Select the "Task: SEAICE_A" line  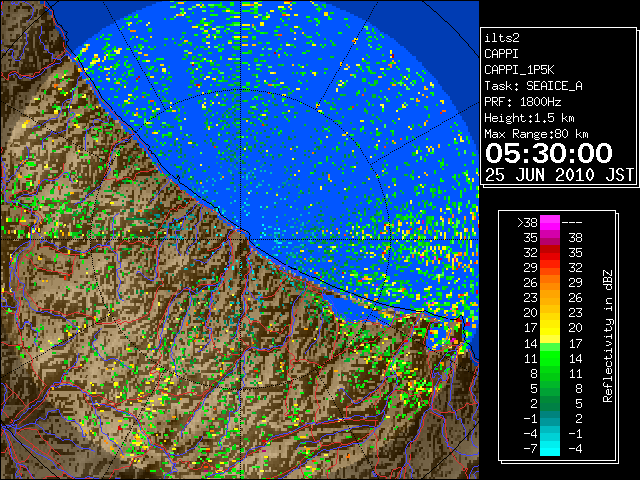(x=533, y=86)
